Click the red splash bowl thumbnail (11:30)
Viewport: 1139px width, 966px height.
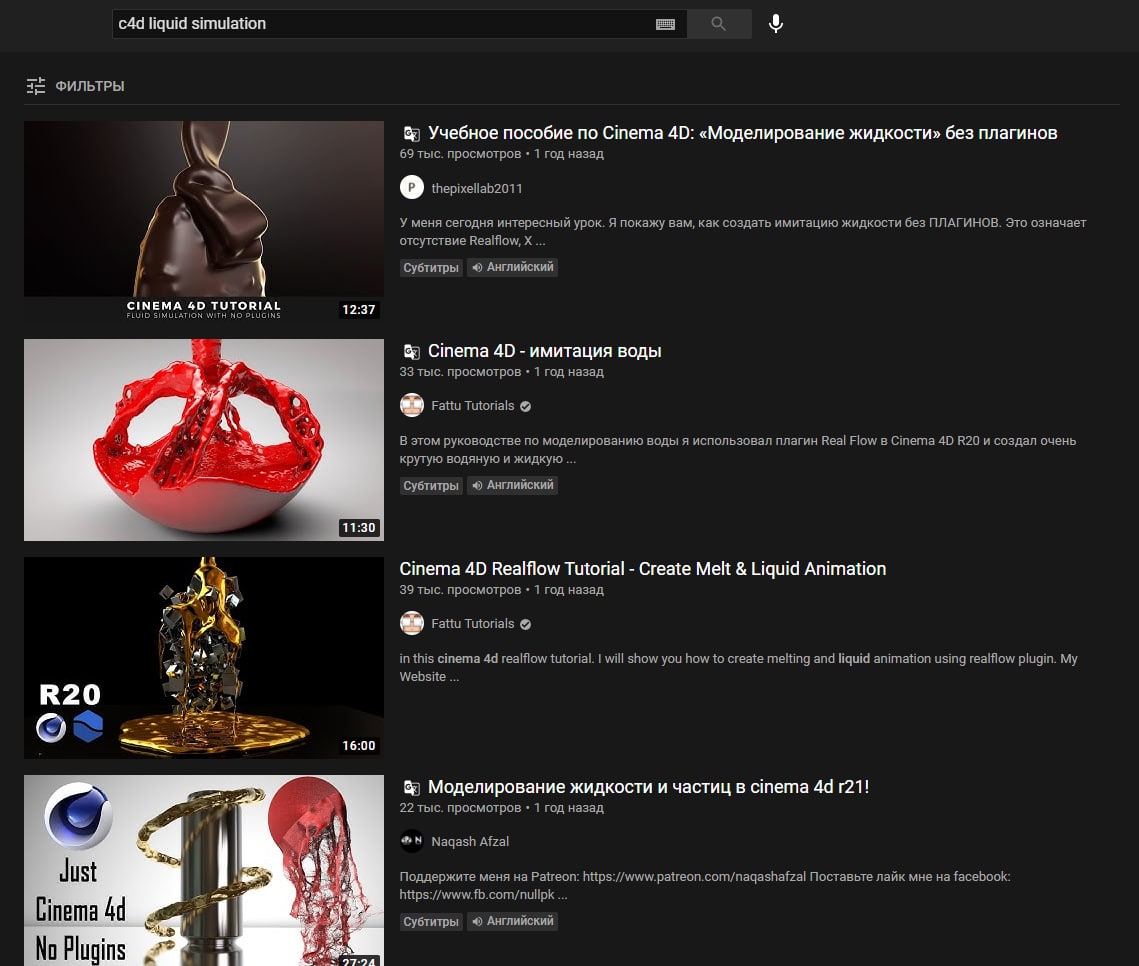click(203, 439)
